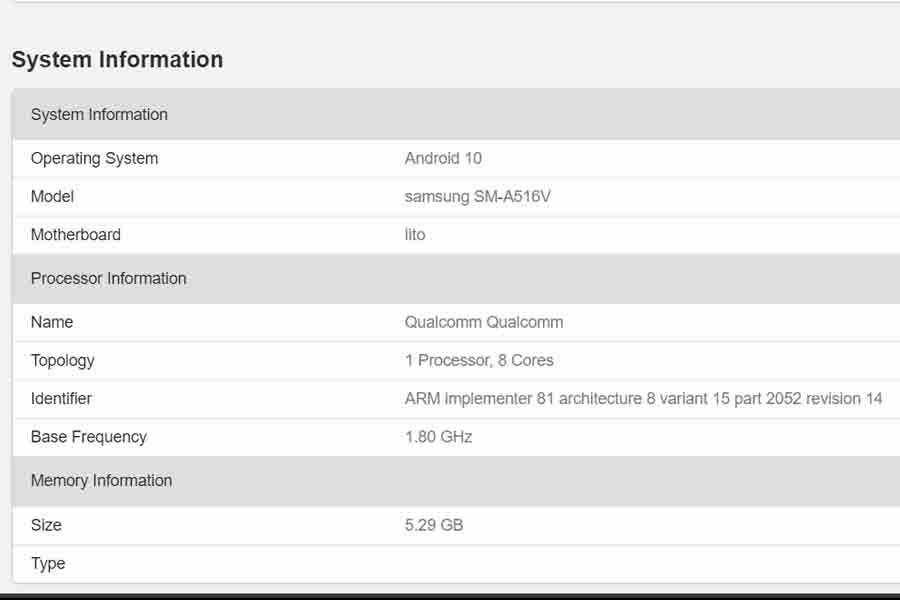900x600 pixels.
Task: Select the lito motherboard value
Action: (415, 235)
